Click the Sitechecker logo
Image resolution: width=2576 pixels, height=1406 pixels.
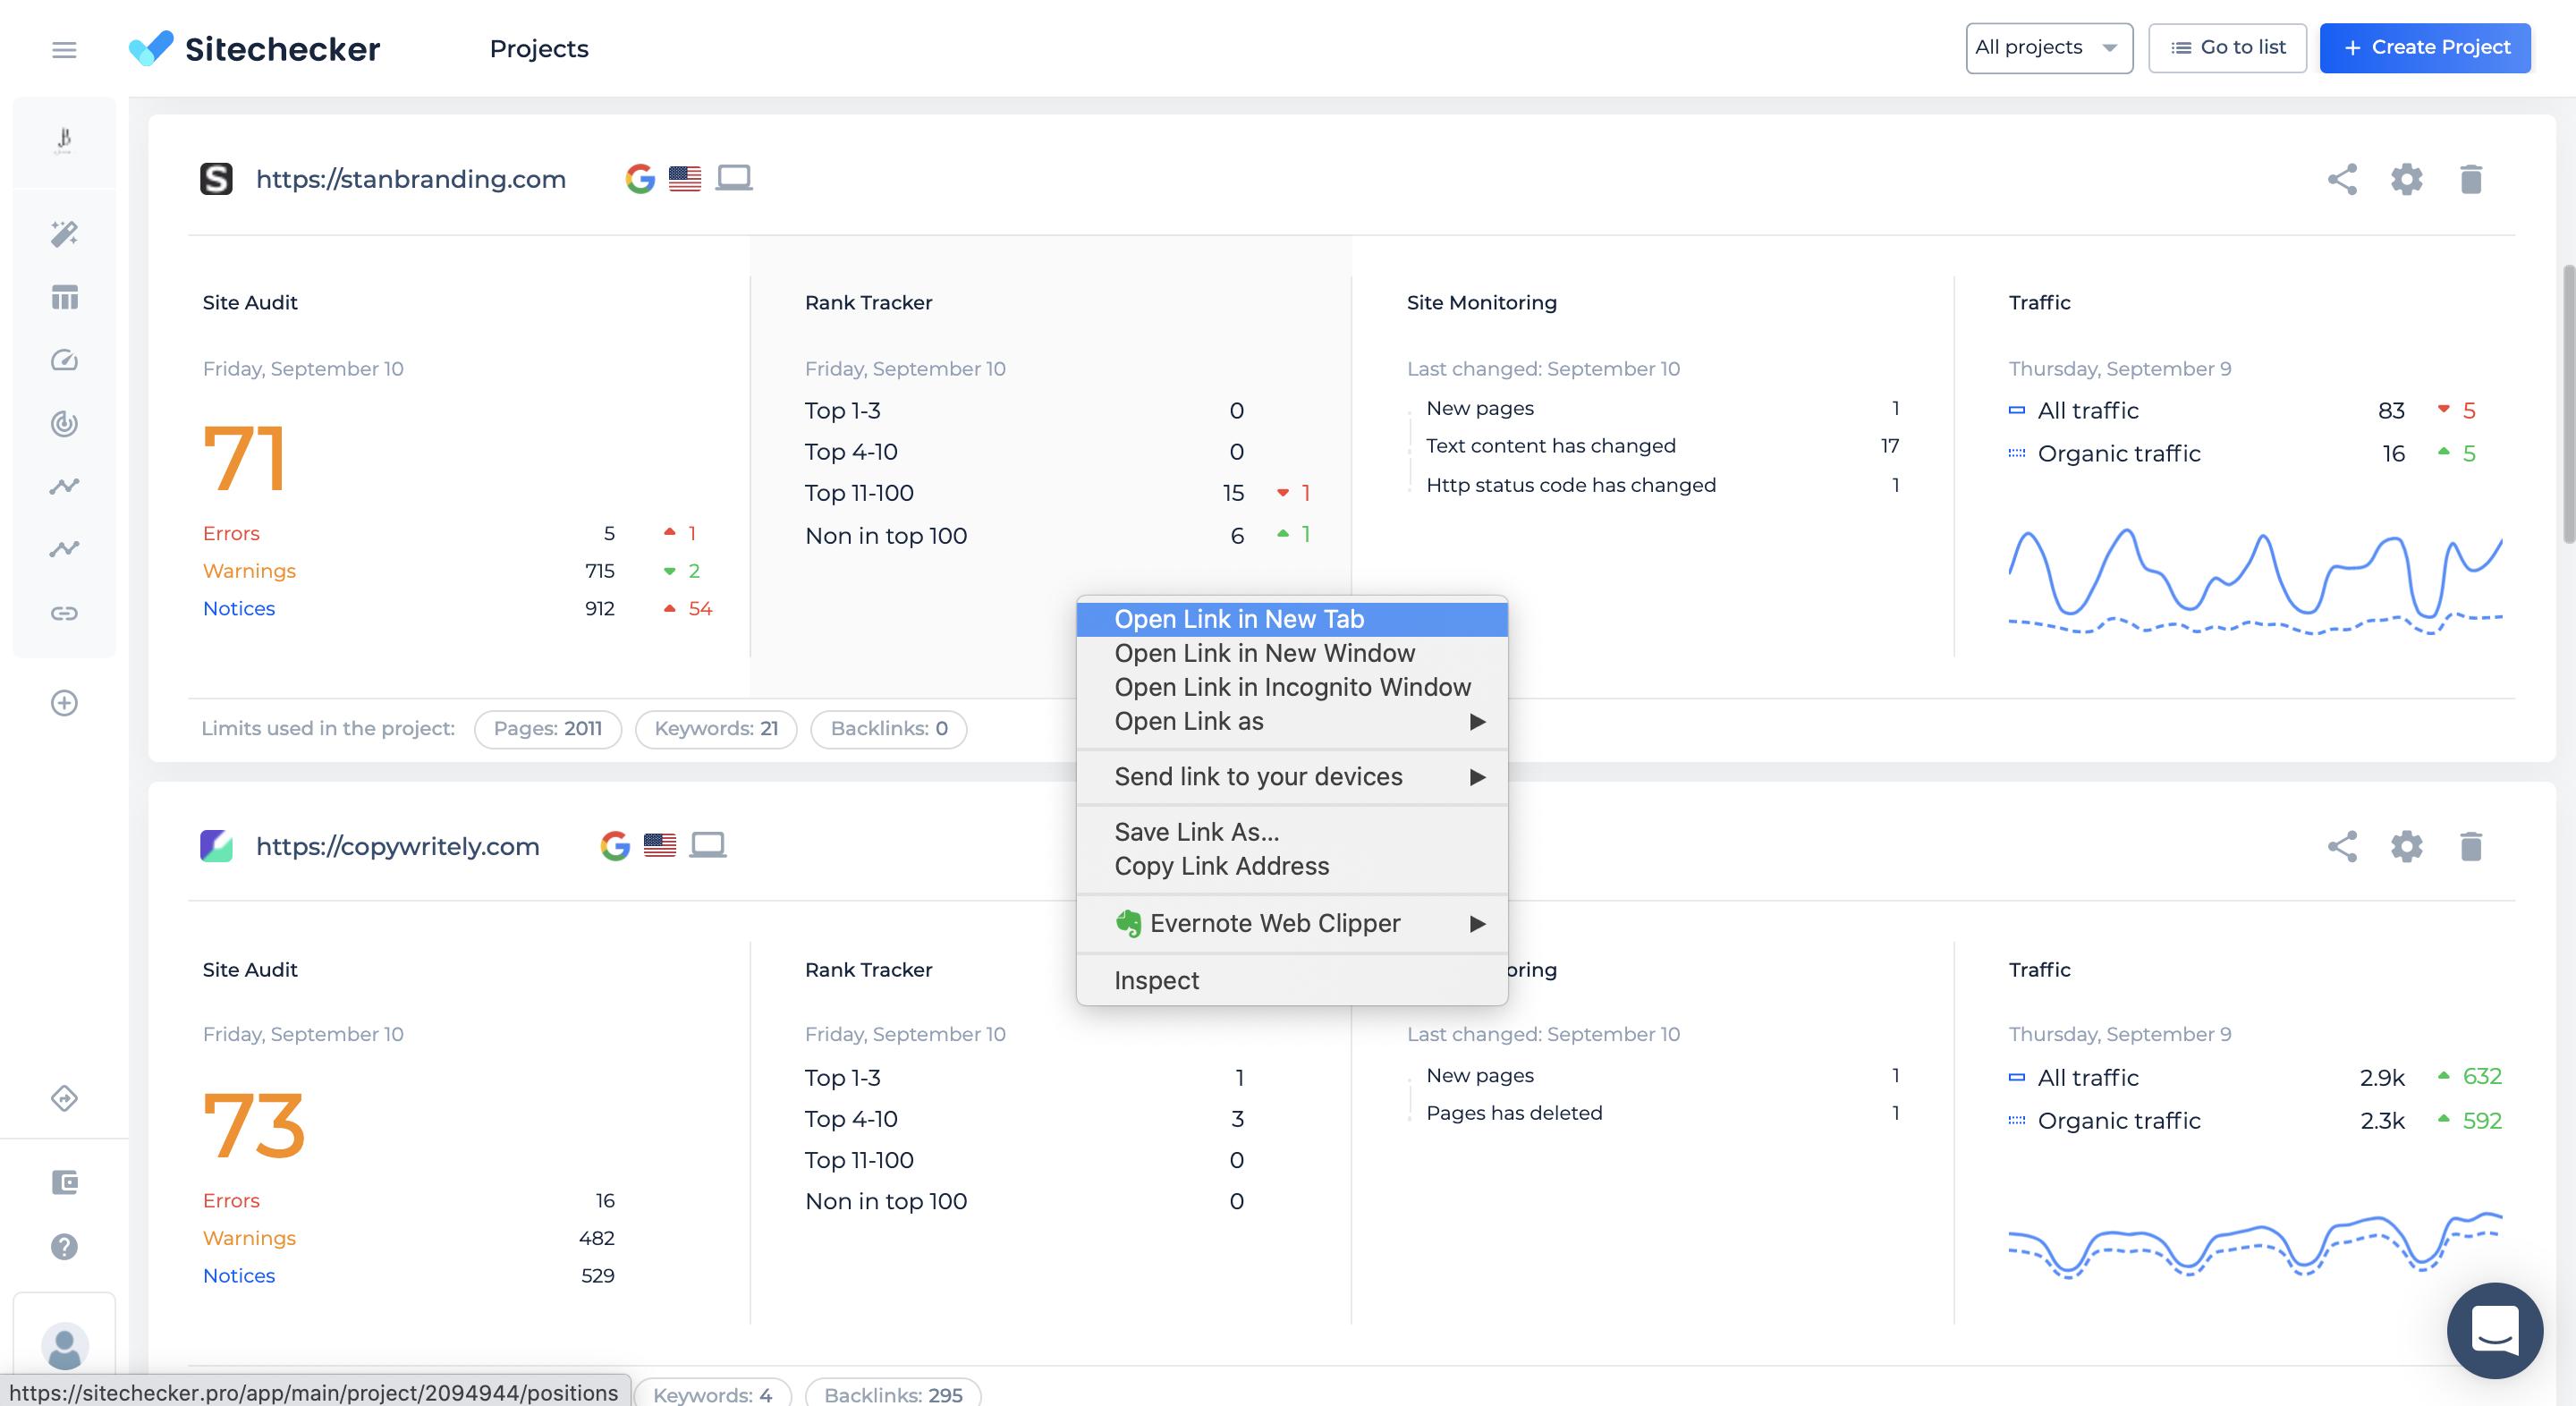254,48
